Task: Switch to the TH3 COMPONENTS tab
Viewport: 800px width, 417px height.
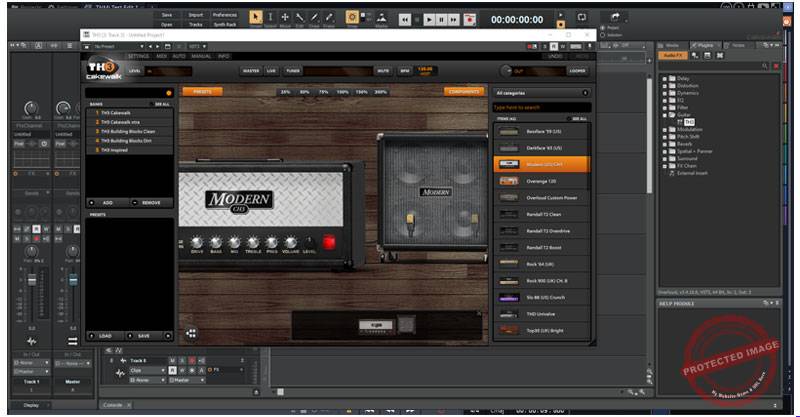Action: click(x=464, y=92)
